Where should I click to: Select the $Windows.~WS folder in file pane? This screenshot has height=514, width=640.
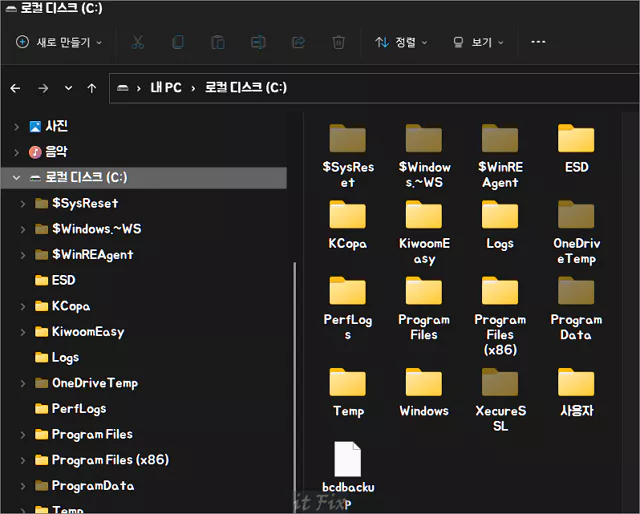(x=424, y=139)
